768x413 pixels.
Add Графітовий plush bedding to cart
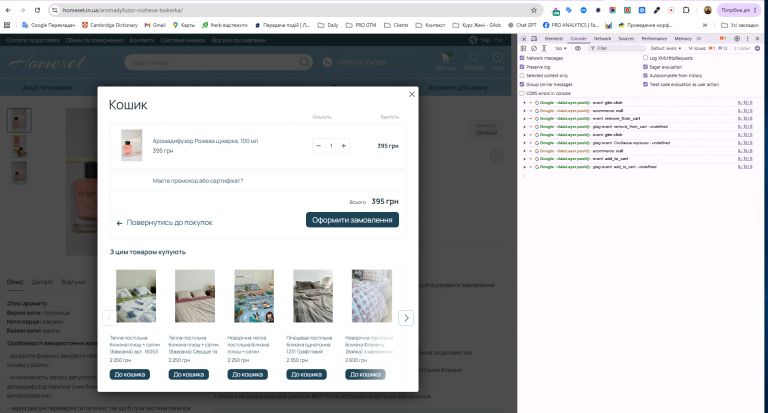(307, 374)
